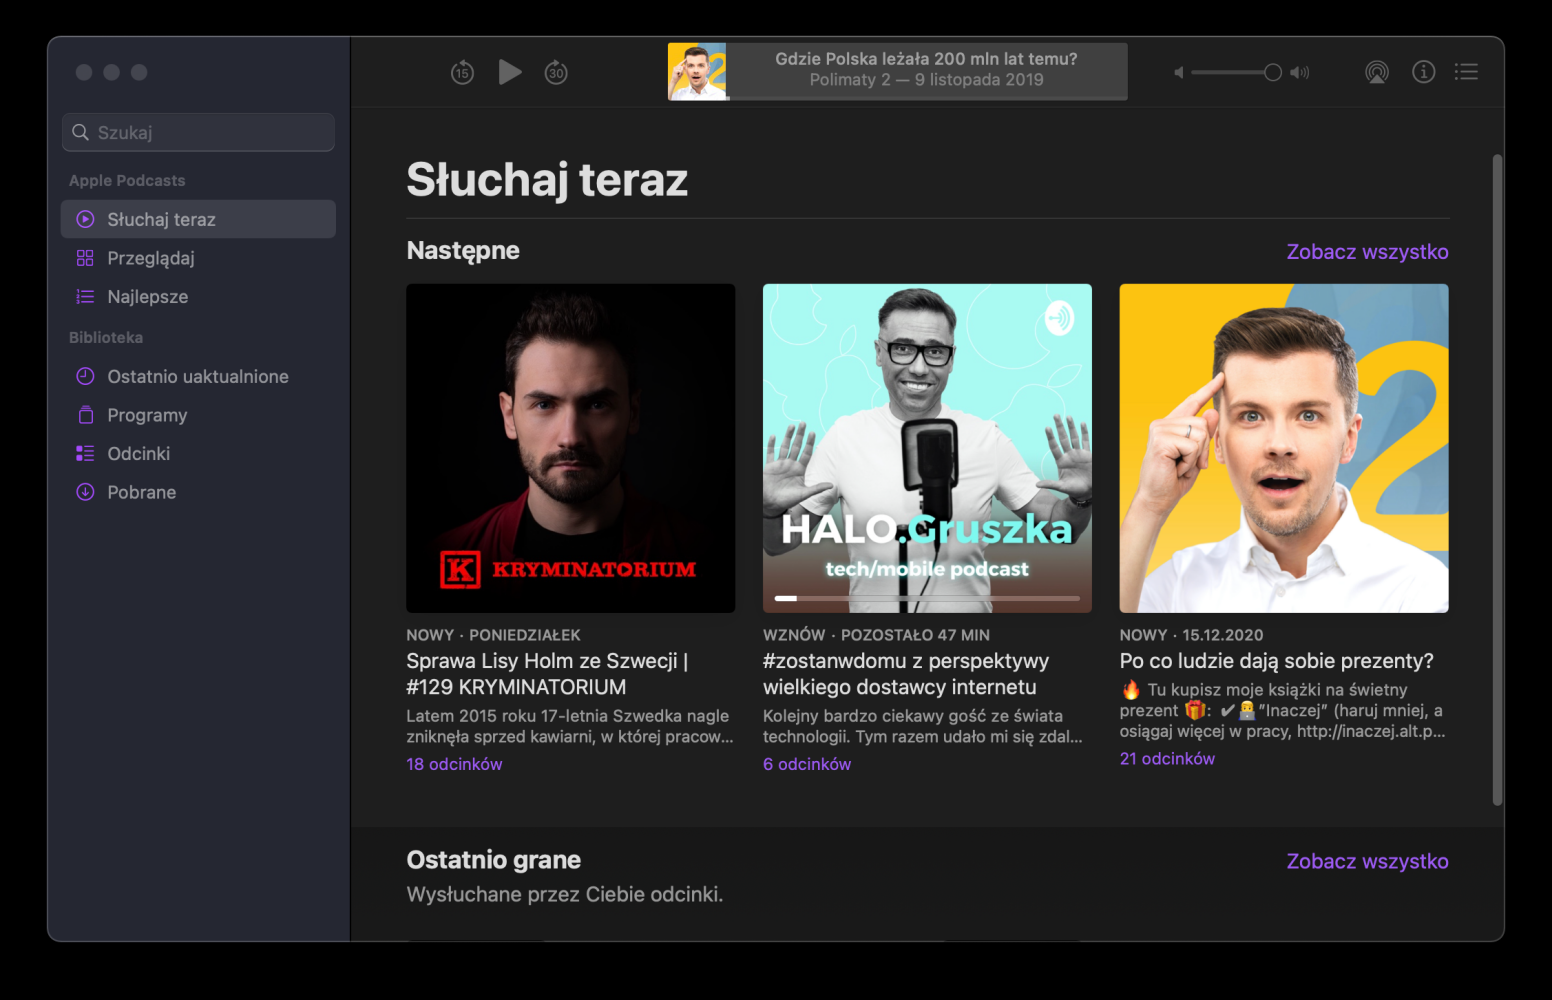This screenshot has height=1000, width=1552.
Task: Click the now playing artwork thumbnail
Action: pos(697,71)
